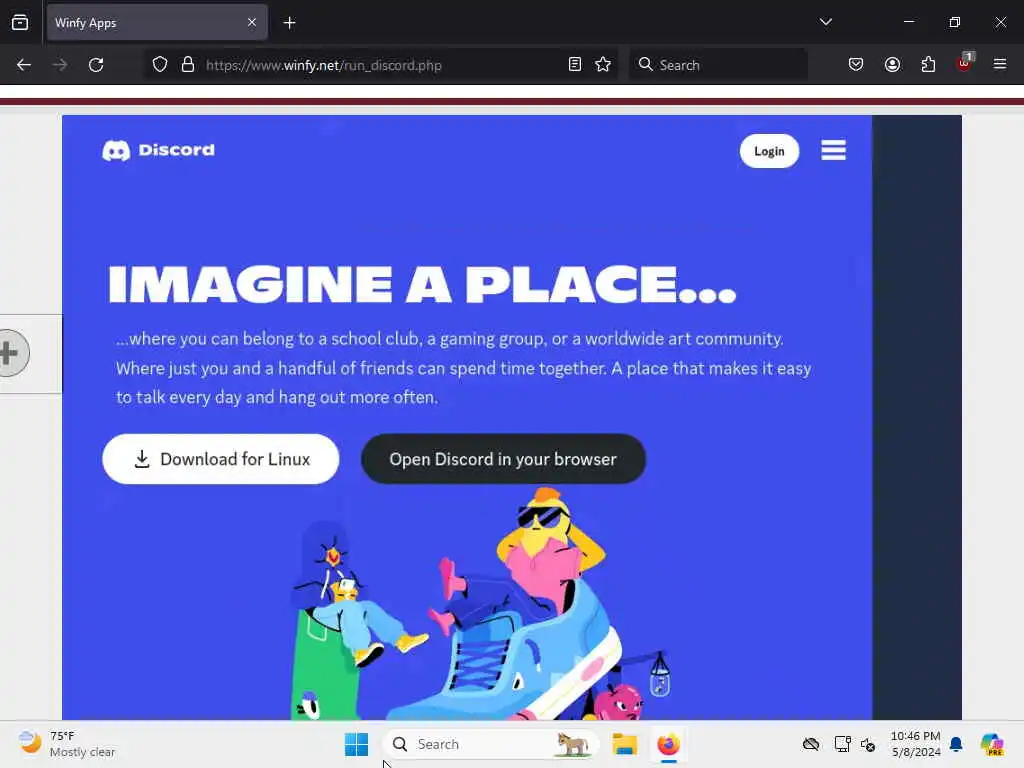Image resolution: width=1024 pixels, height=768 pixels.
Task: Open the Pocket save icon
Action: click(856, 65)
